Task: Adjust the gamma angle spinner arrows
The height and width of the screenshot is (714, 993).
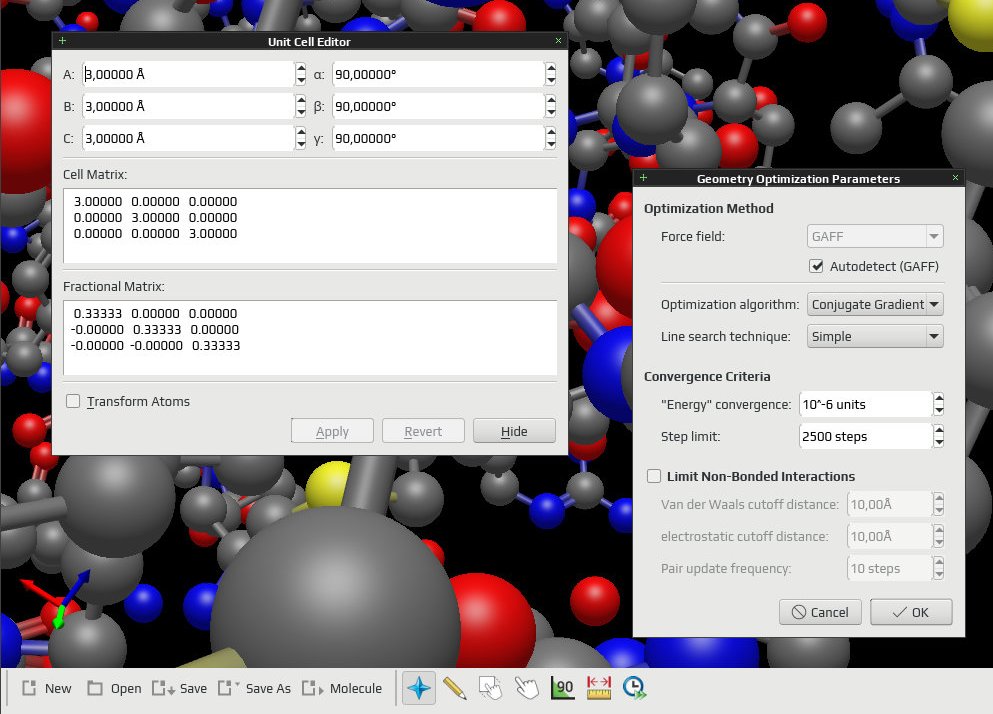Action: coord(551,138)
